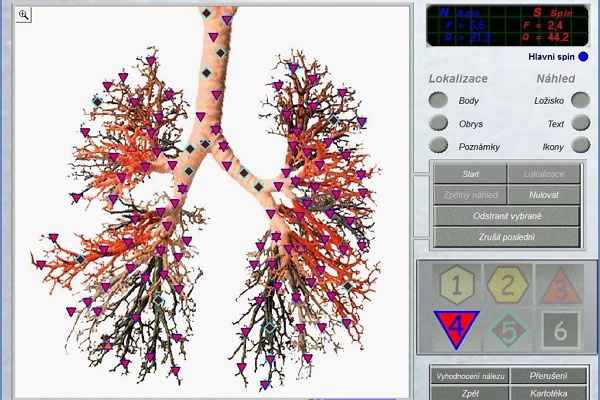The width and height of the screenshot is (600, 400).
Task: Select hexagon marker icon 1
Action: pos(457,284)
